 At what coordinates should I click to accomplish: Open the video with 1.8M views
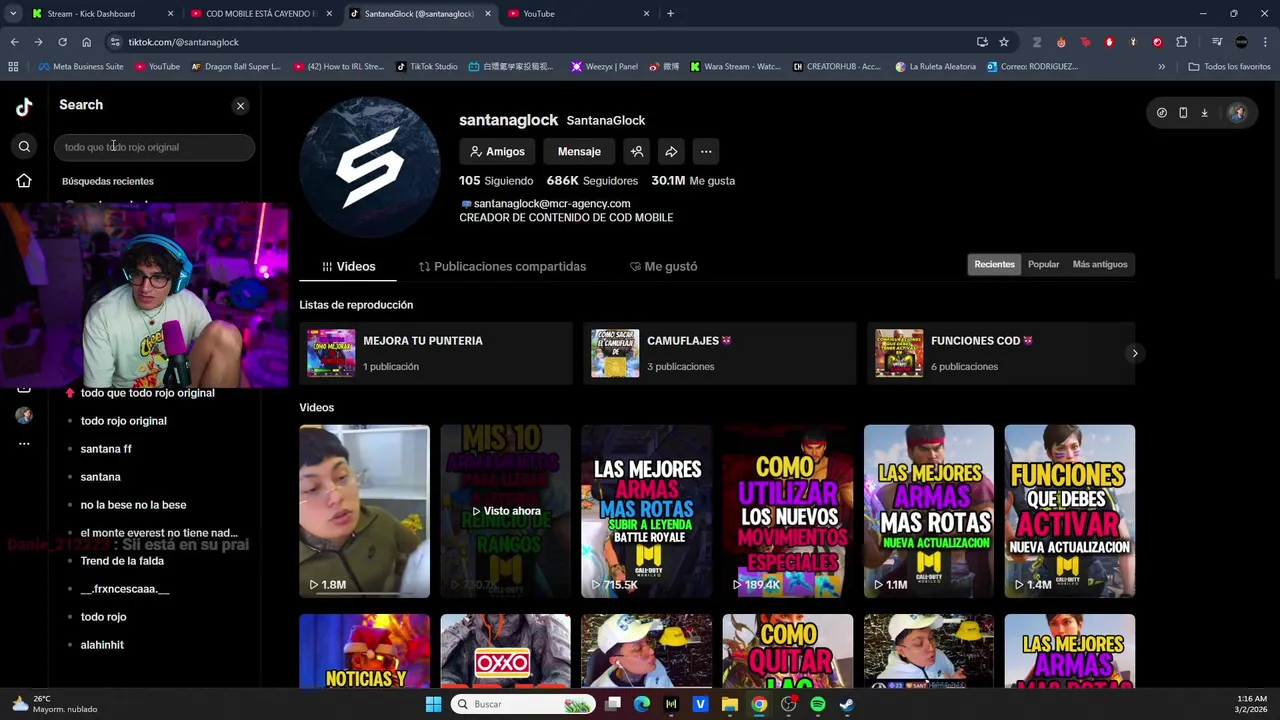tap(364, 511)
